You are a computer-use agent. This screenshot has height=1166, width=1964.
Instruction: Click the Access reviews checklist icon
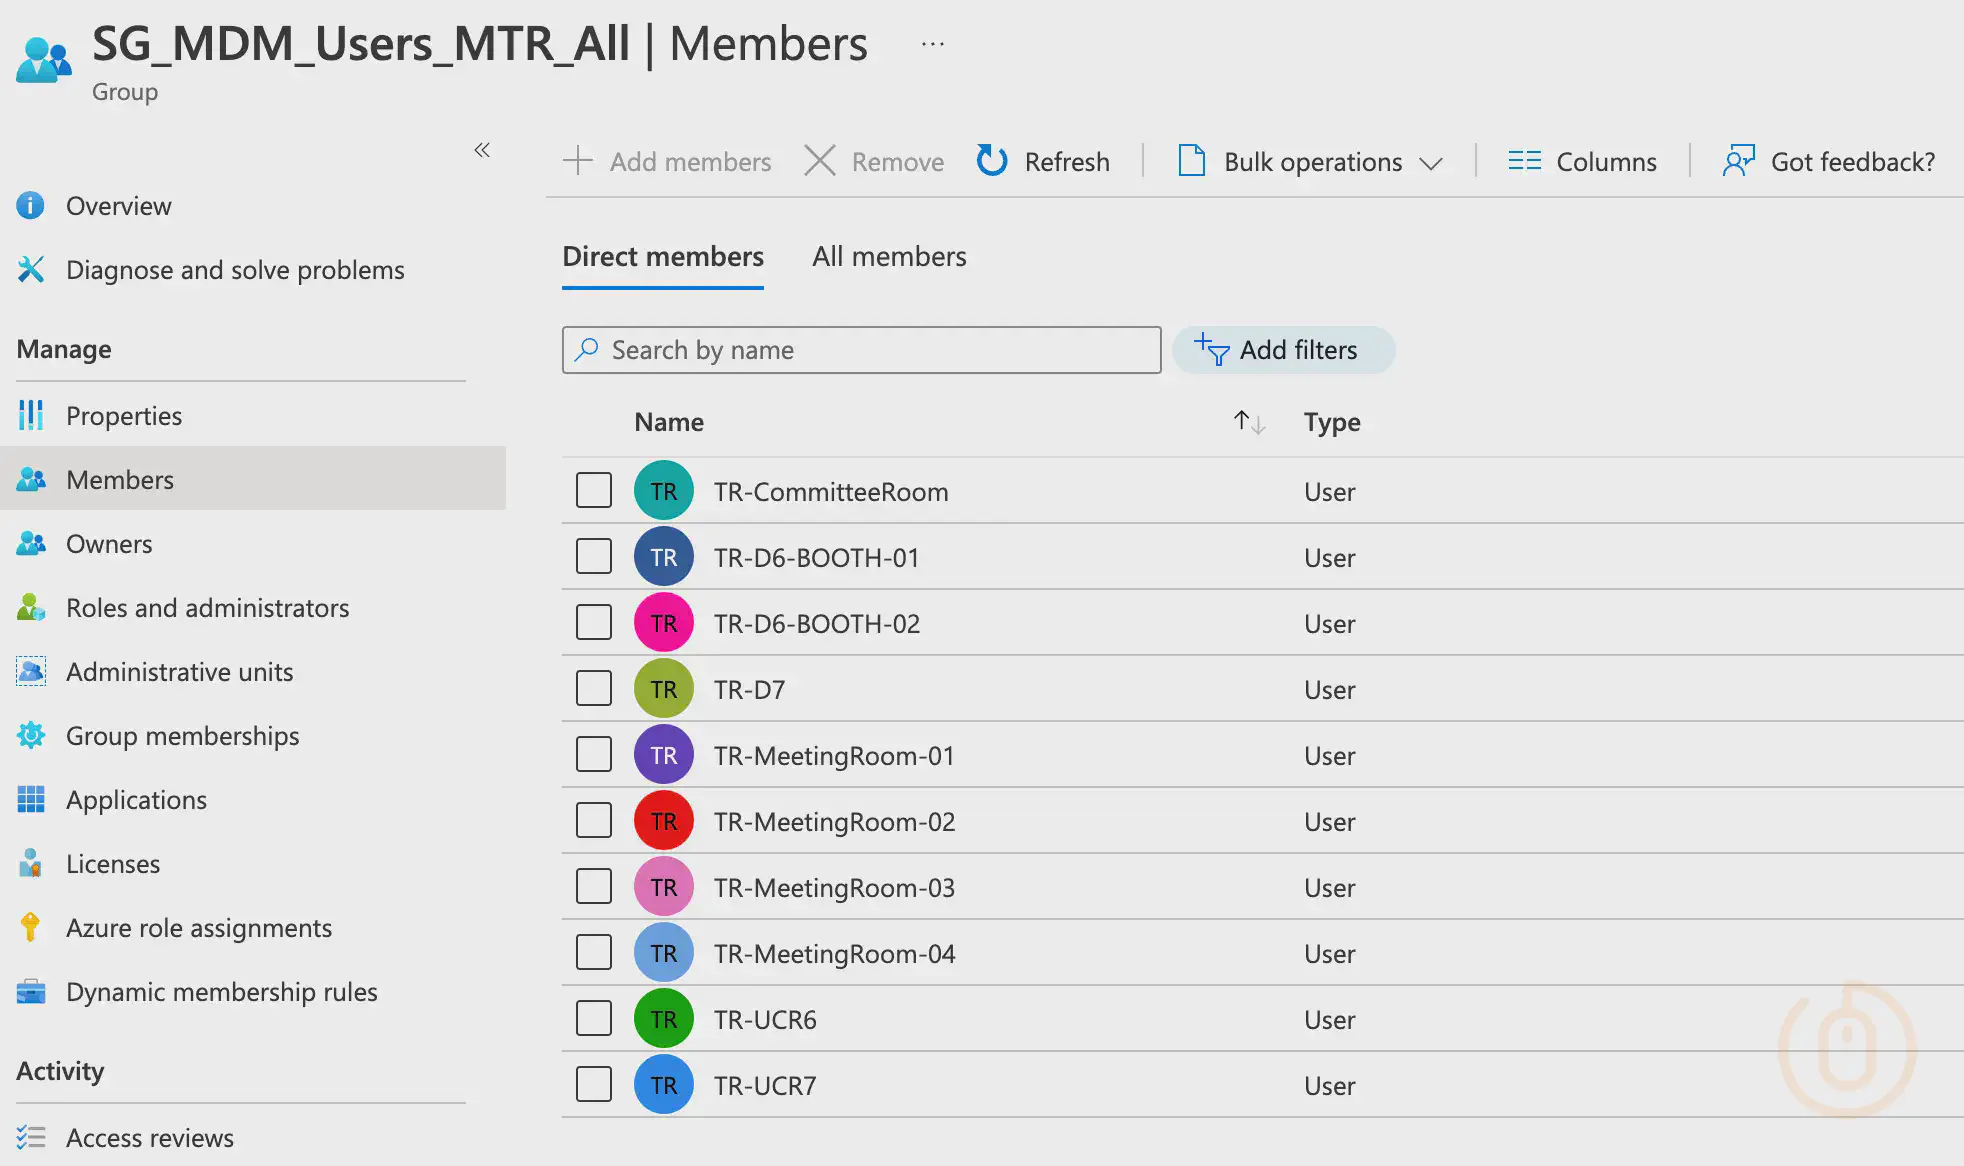(x=31, y=1138)
